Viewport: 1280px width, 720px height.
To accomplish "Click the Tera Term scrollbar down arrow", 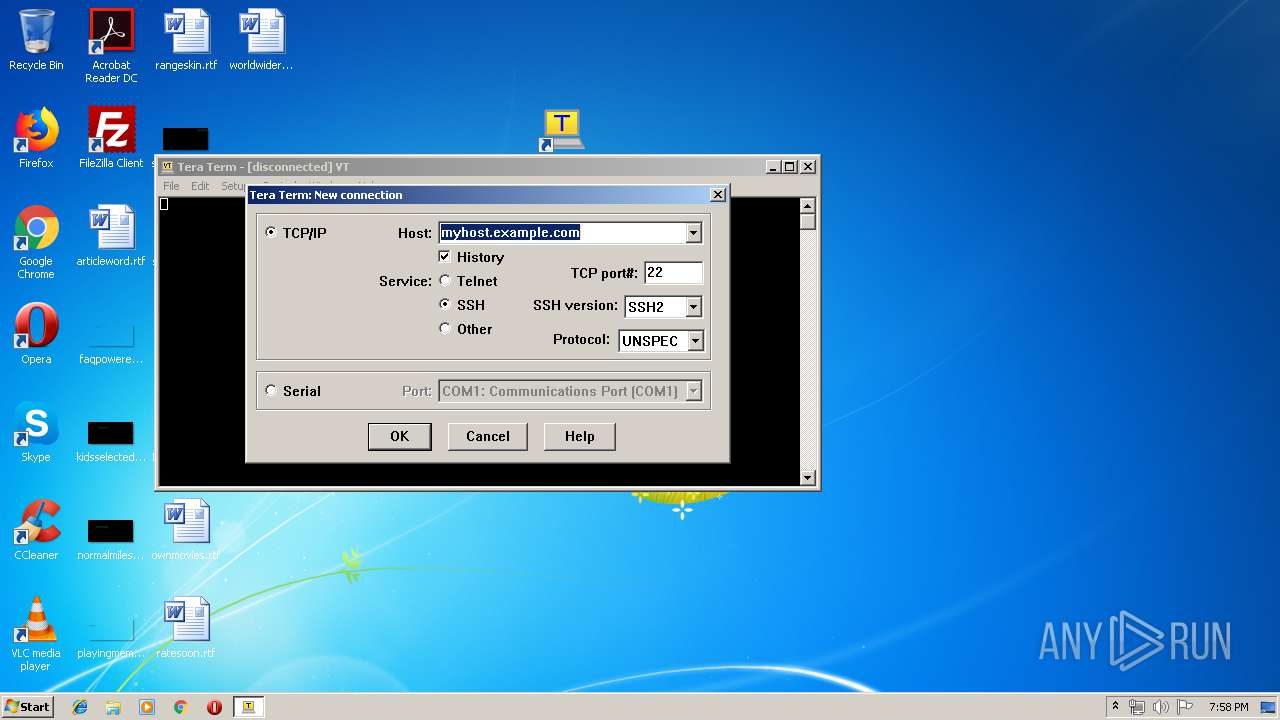I will (808, 478).
